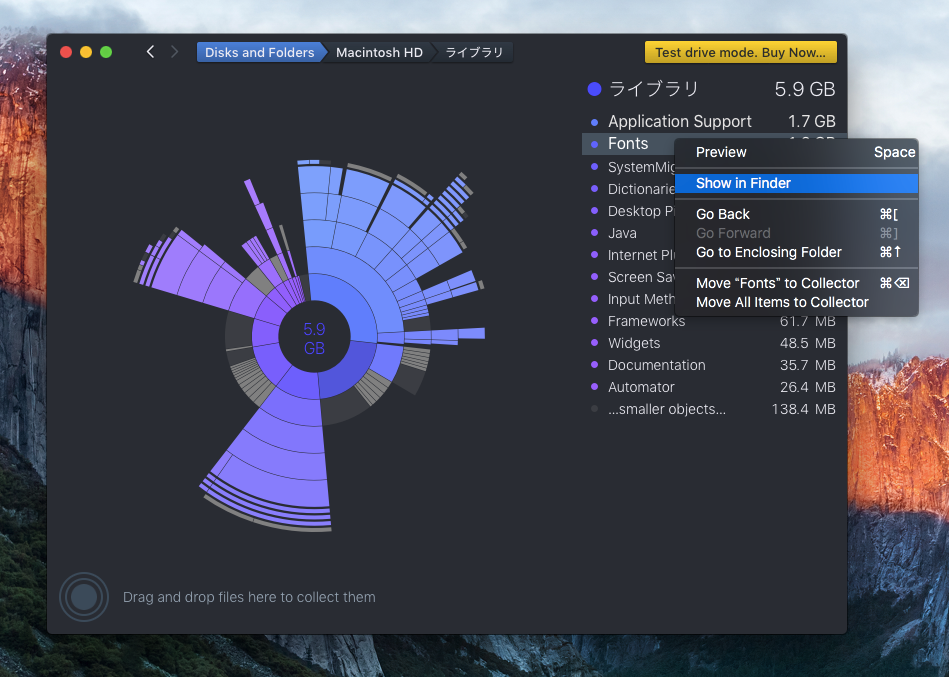The width and height of the screenshot is (949, 677).
Task: Choose Preview from the context menu
Action: pyautogui.click(x=796, y=152)
